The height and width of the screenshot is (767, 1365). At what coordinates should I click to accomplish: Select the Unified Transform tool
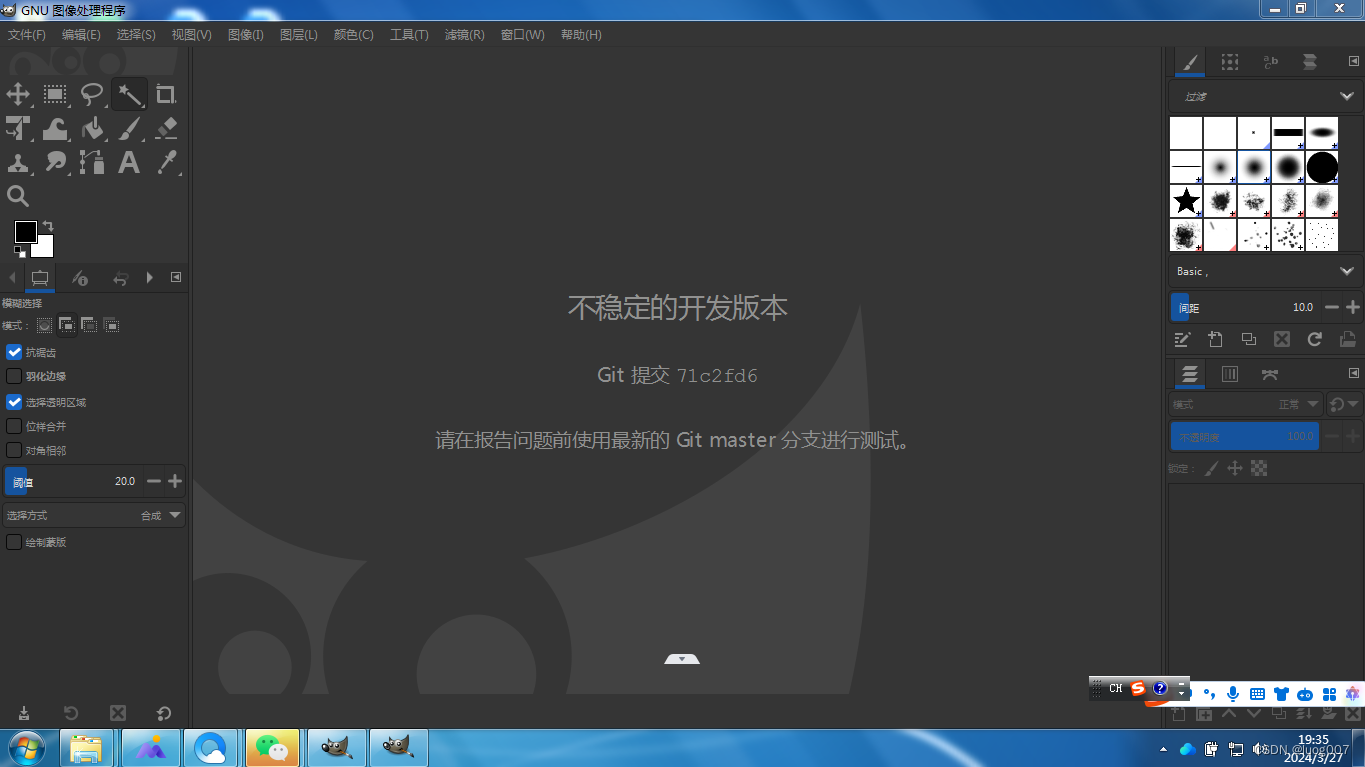point(18,128)
